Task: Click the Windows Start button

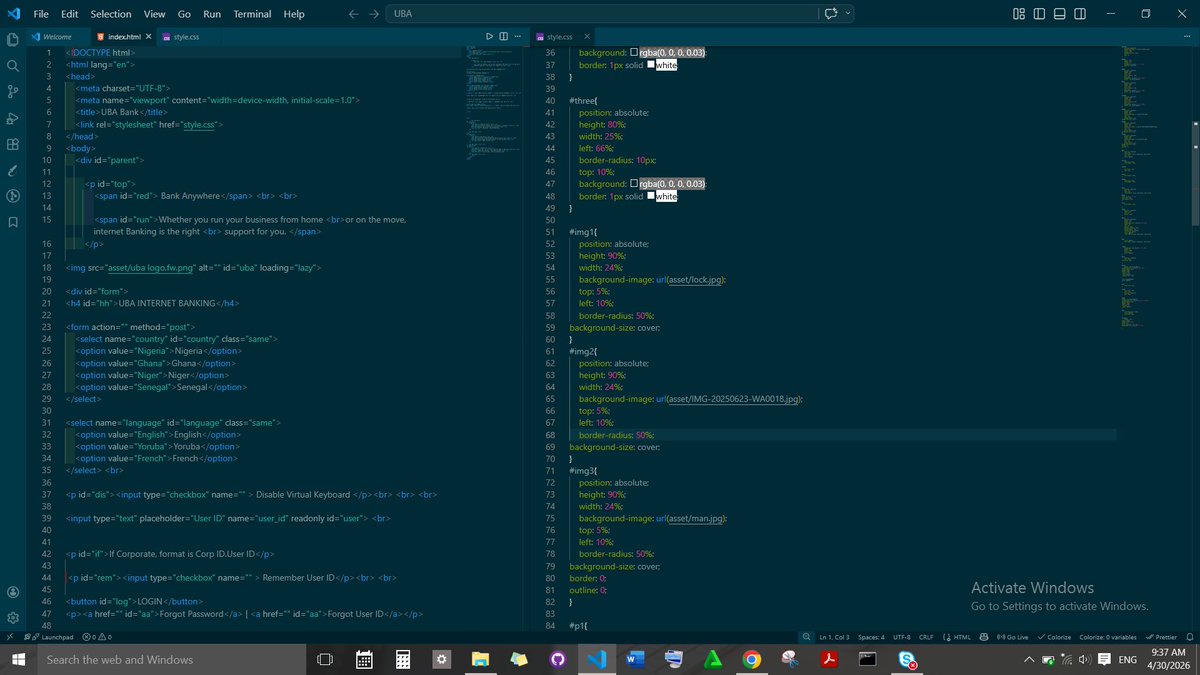Action: click(x=18, y=660)
